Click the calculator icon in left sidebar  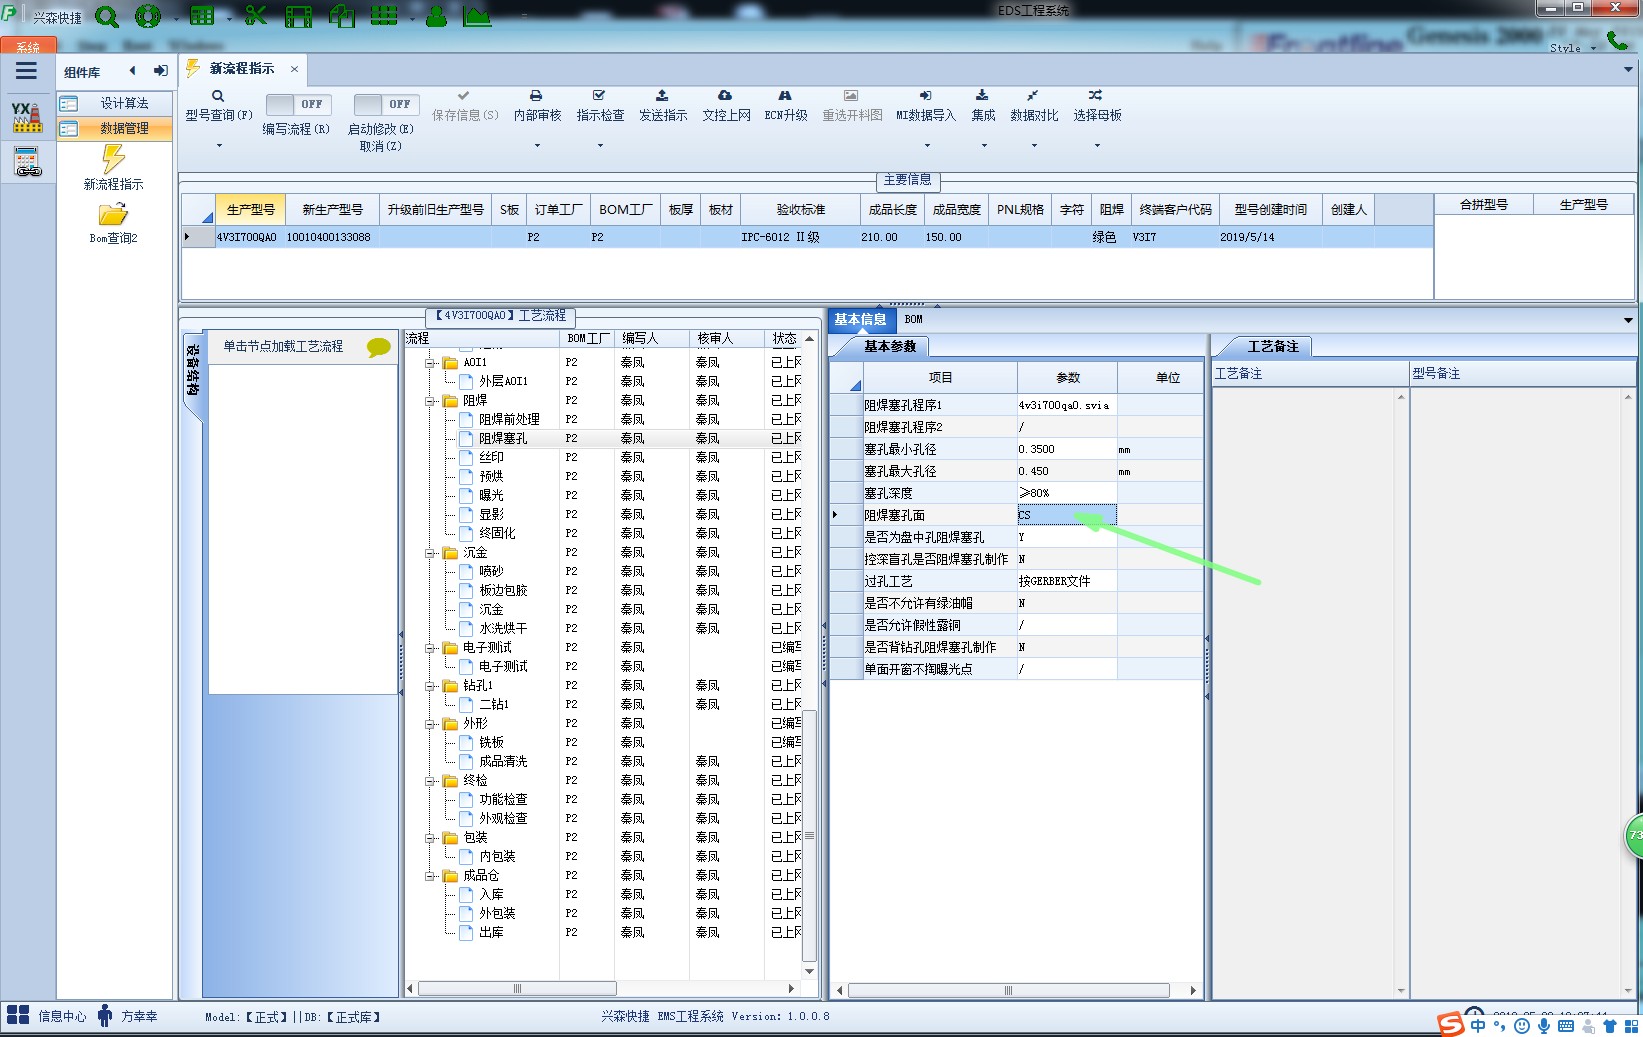pos(27,161)
